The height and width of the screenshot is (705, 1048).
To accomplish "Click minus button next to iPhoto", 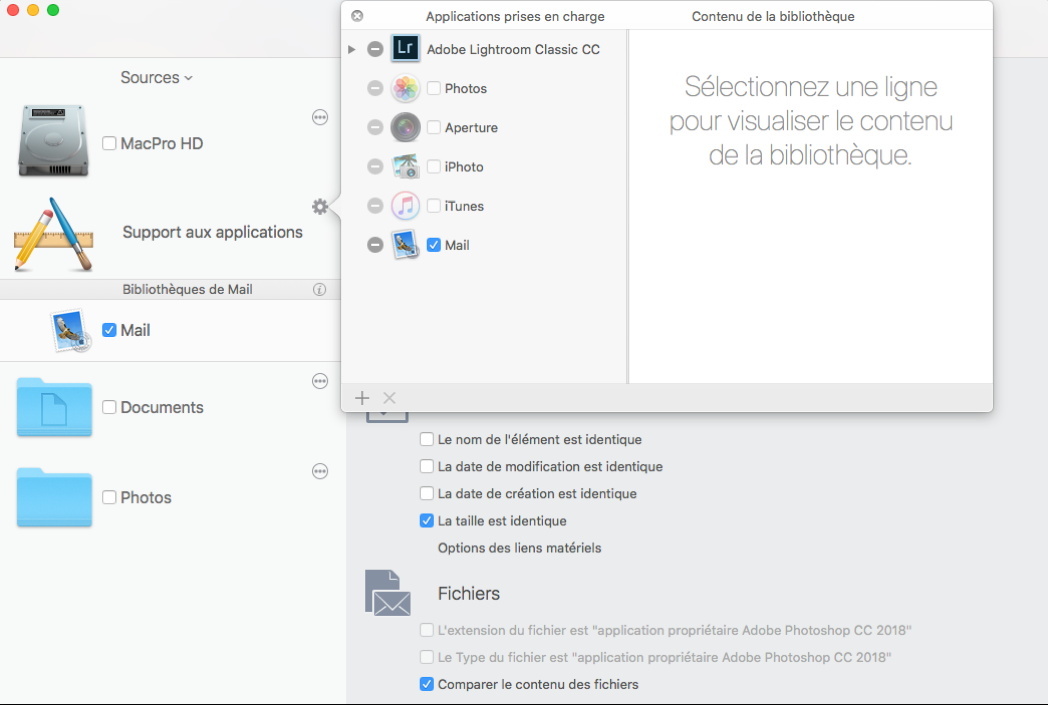I will 375,166.
